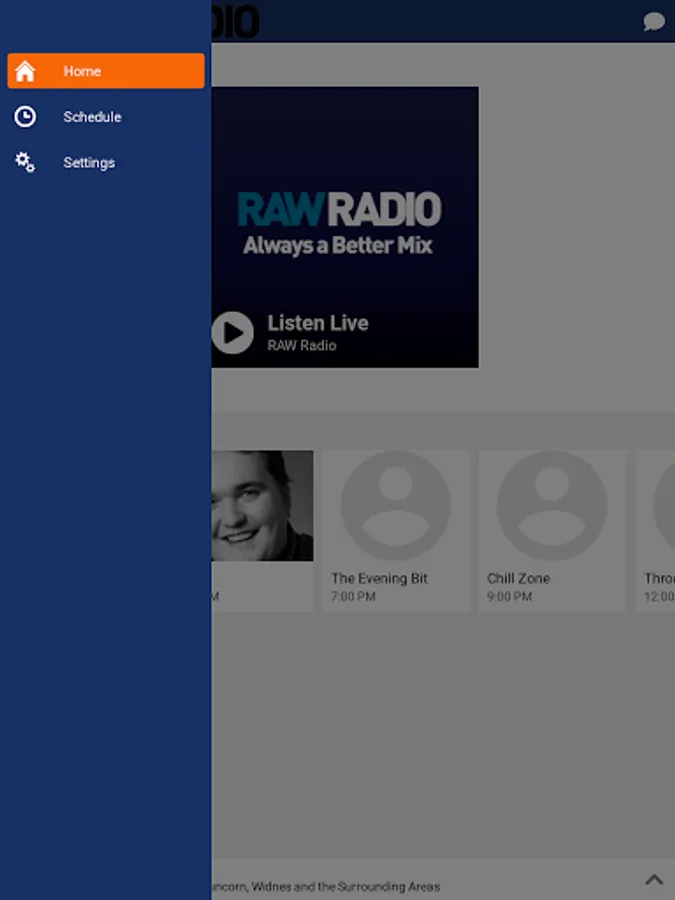Play the Listen Live stream
The height and width of the screenshot is (900, 675).
232,332
